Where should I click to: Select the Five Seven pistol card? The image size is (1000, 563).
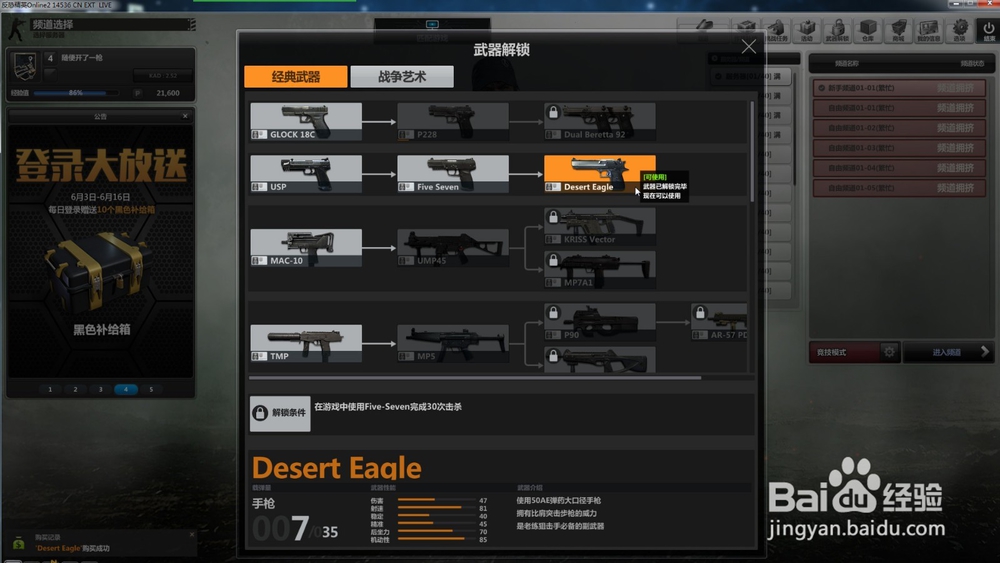point(453,173)
